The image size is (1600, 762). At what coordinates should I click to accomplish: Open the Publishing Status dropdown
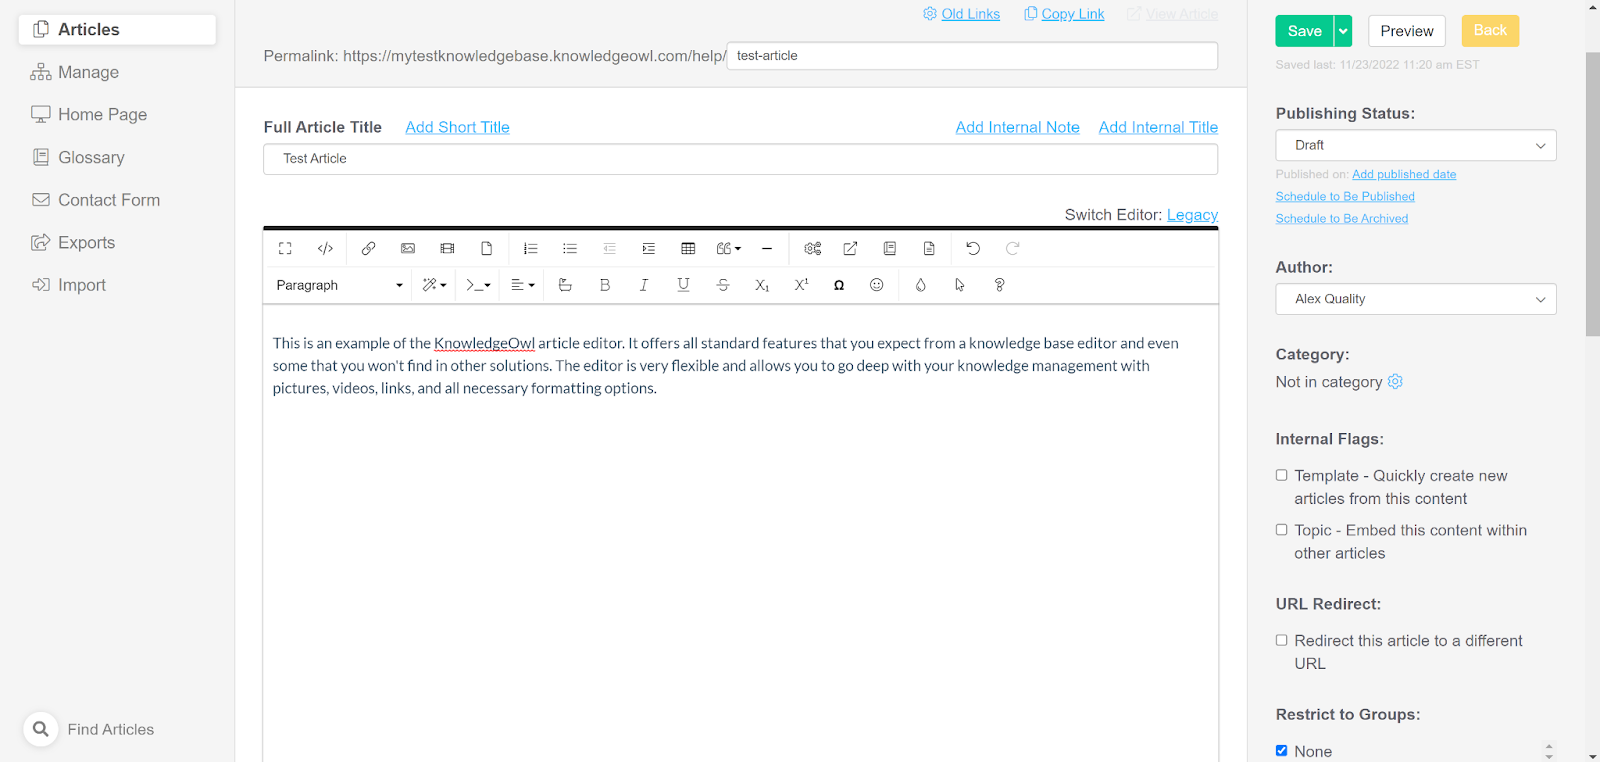pos(1415,145)
